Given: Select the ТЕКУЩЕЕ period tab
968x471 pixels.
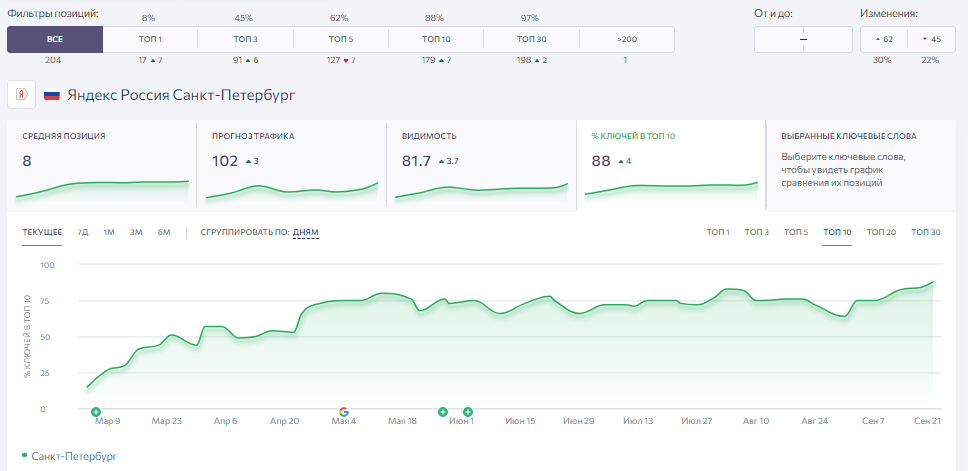Looking at the screenshot, I should (x=42, y=233).
